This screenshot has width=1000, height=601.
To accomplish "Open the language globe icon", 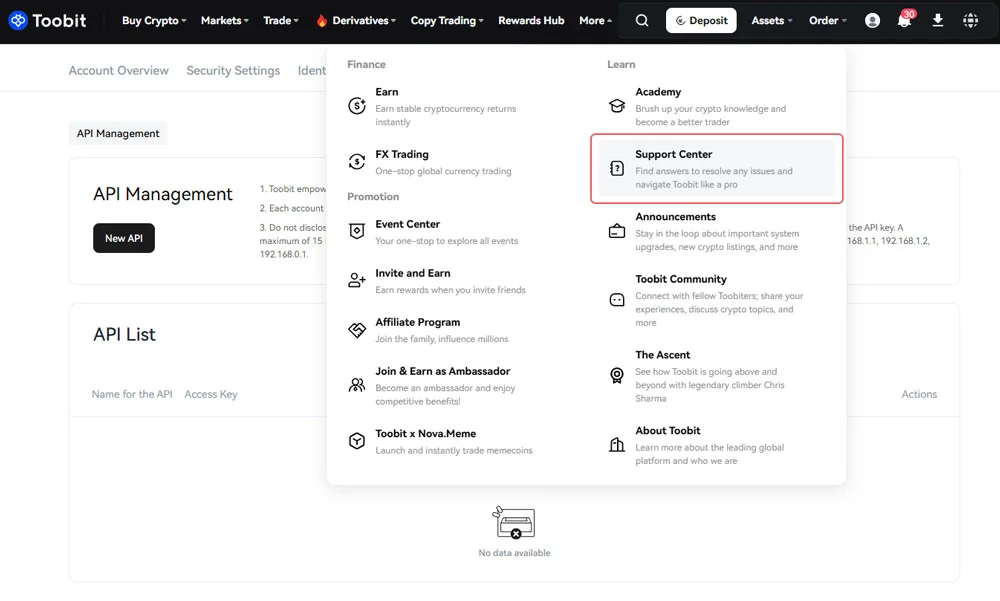I will click(970, 20).
